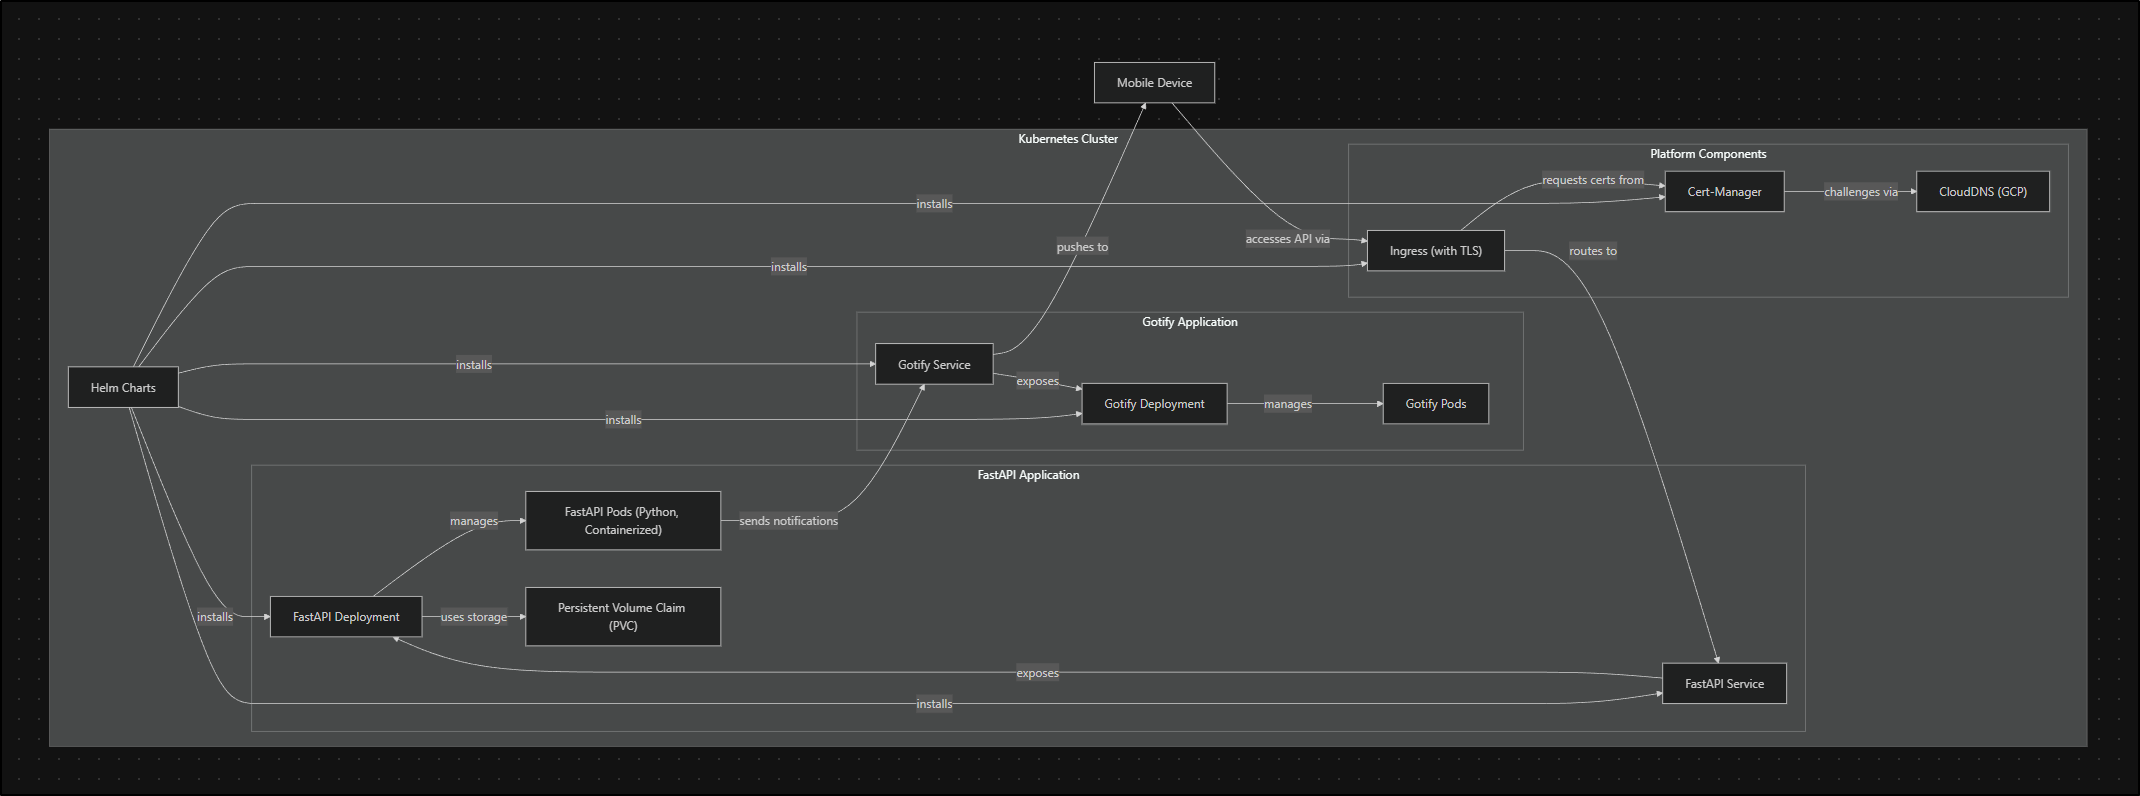The image size is (2140, 796).
Task: Click the Cert-Manager node
Action: pos(1724,192)
